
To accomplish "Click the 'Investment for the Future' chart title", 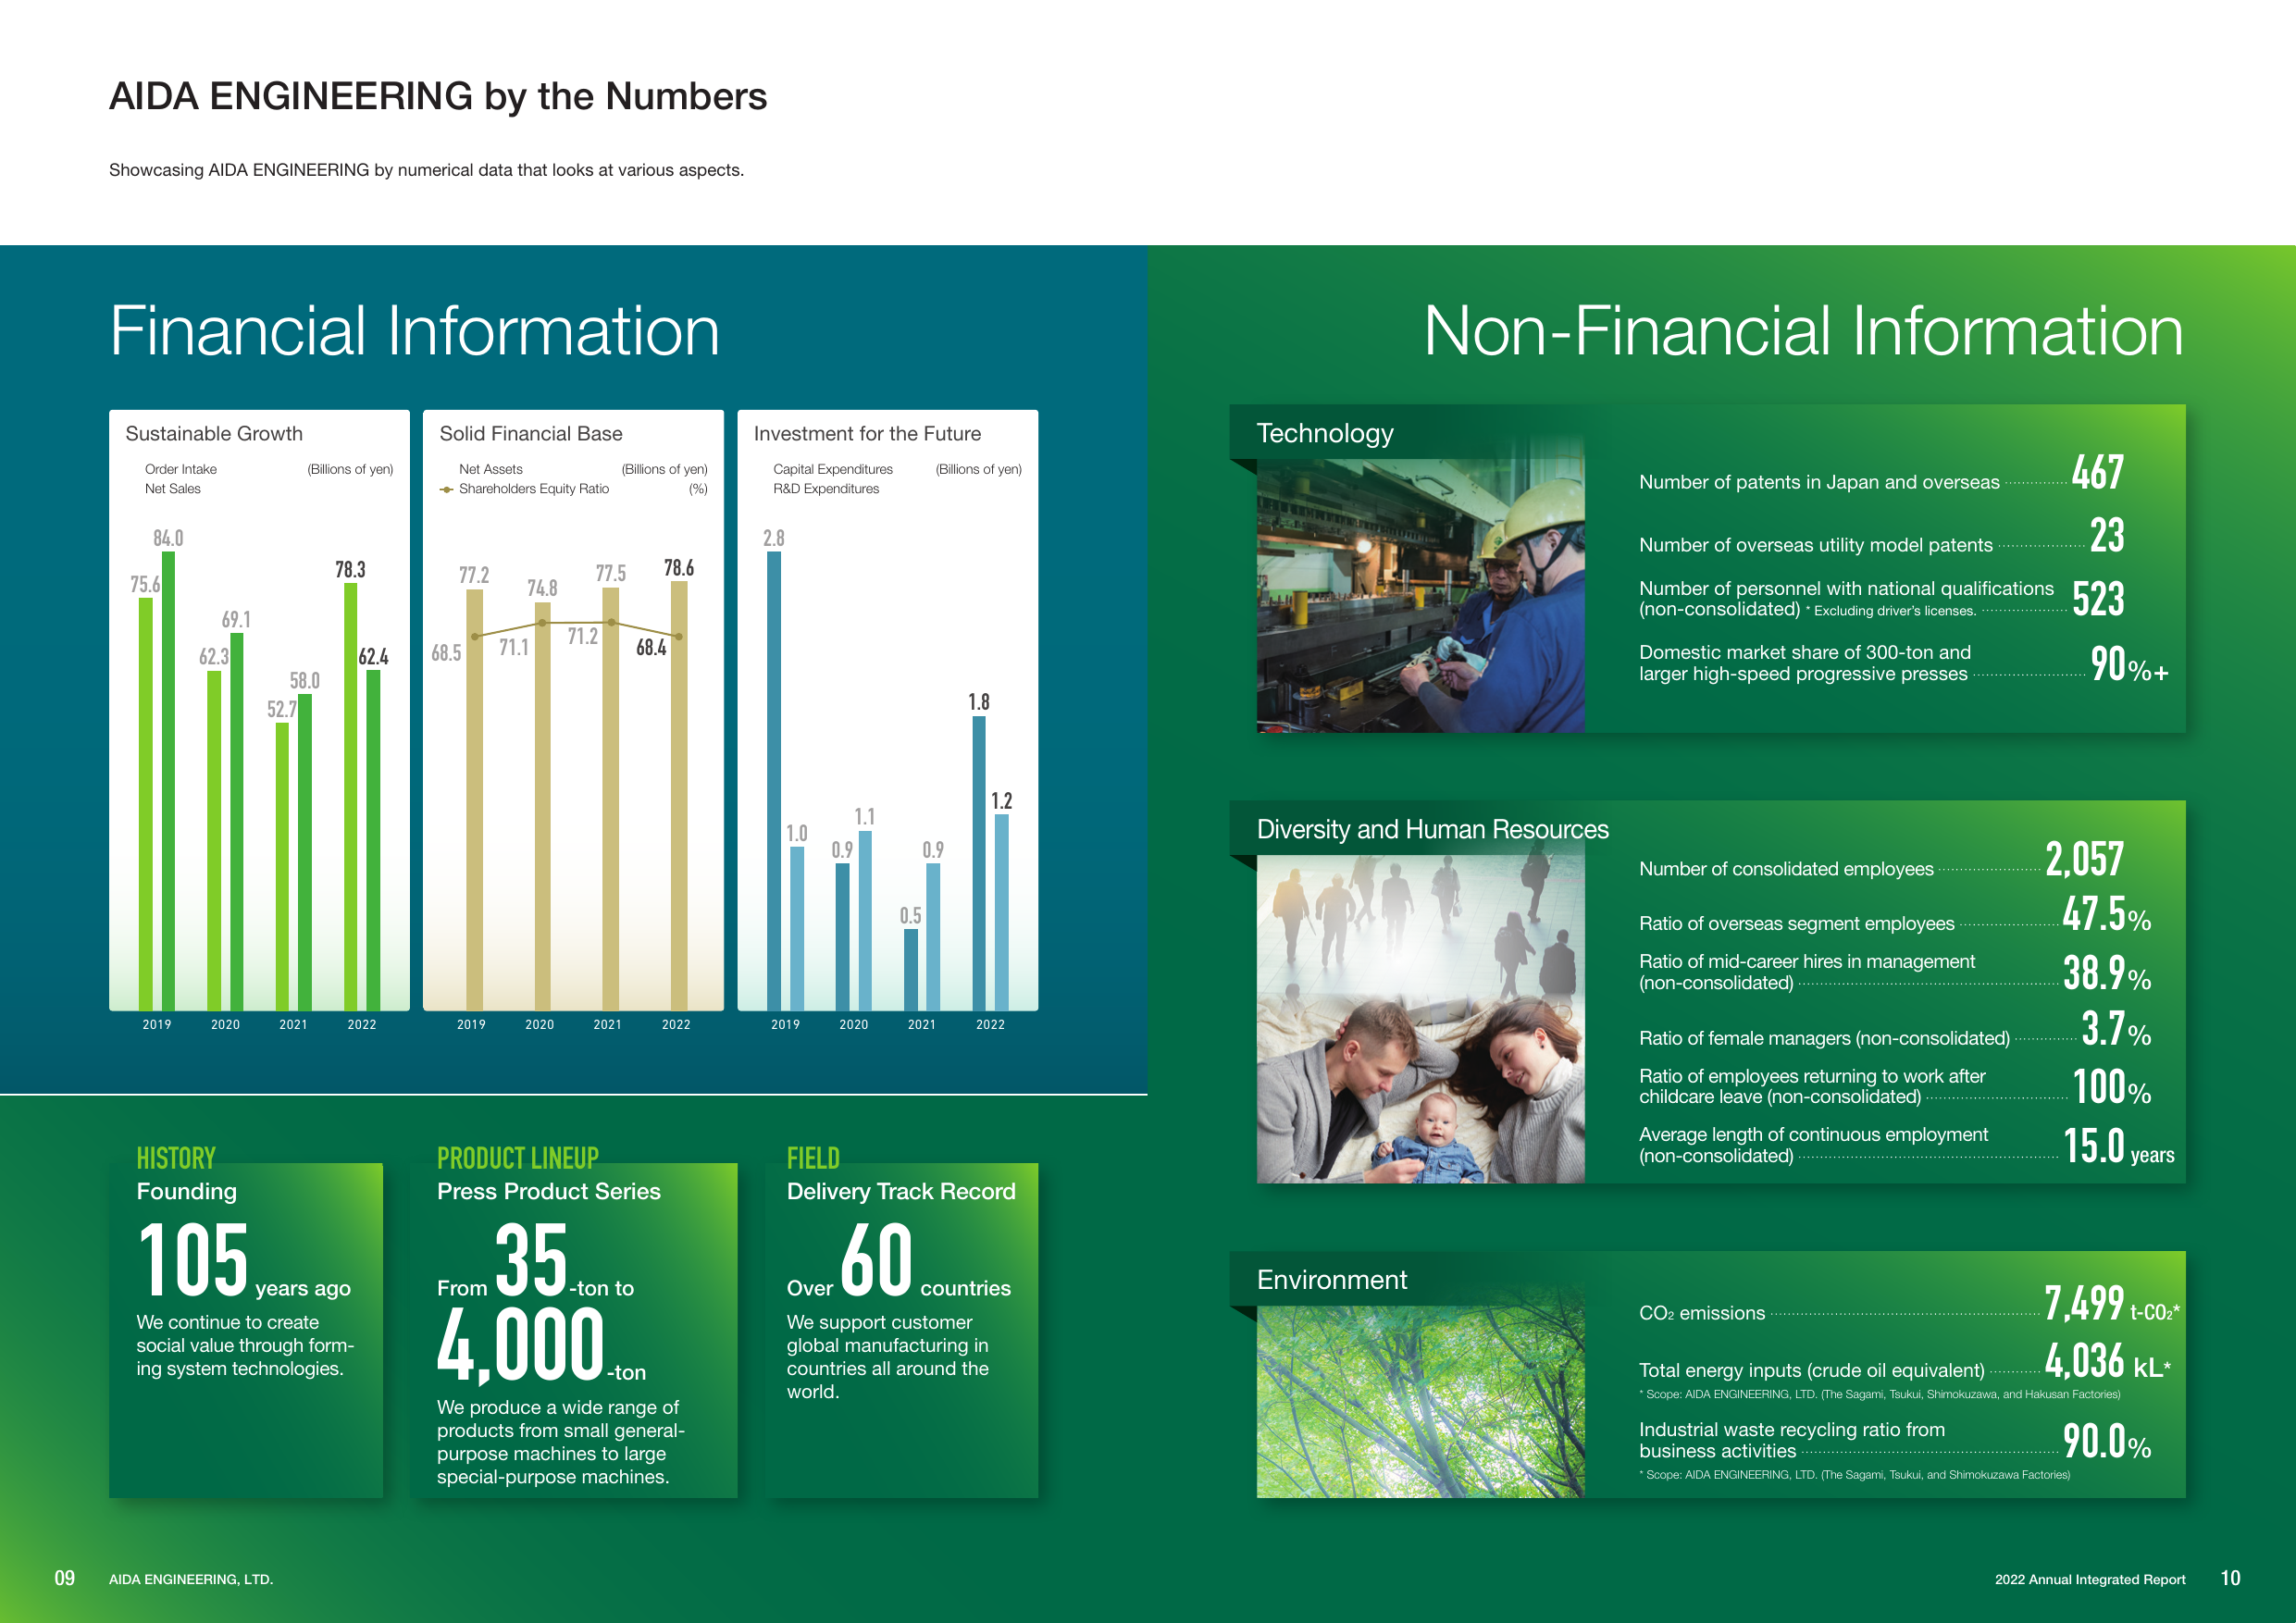I will (867, 434).
